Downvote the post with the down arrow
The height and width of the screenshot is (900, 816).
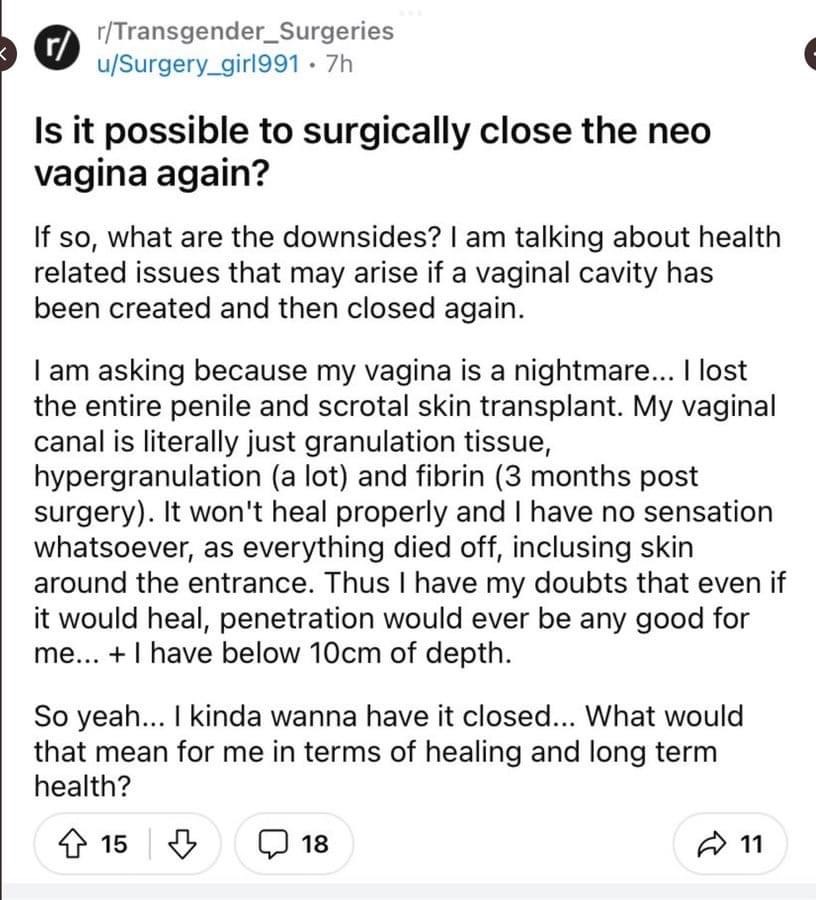182,844
